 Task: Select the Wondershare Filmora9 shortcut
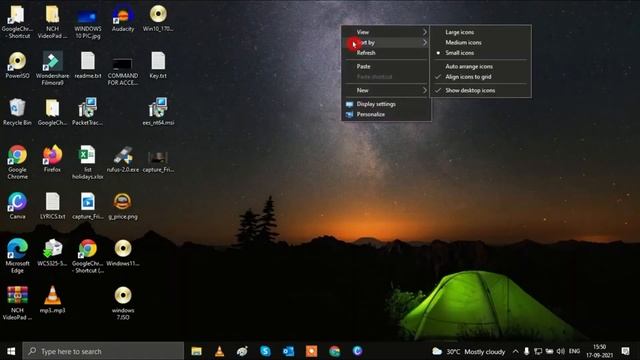(x=53, y=68)
